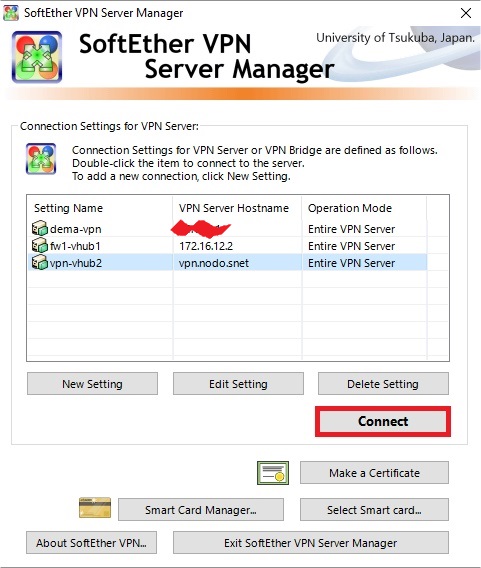This screenshot has width=481, height=568.
Task: Click the connection settings group icon
Action: pos(41,159)
